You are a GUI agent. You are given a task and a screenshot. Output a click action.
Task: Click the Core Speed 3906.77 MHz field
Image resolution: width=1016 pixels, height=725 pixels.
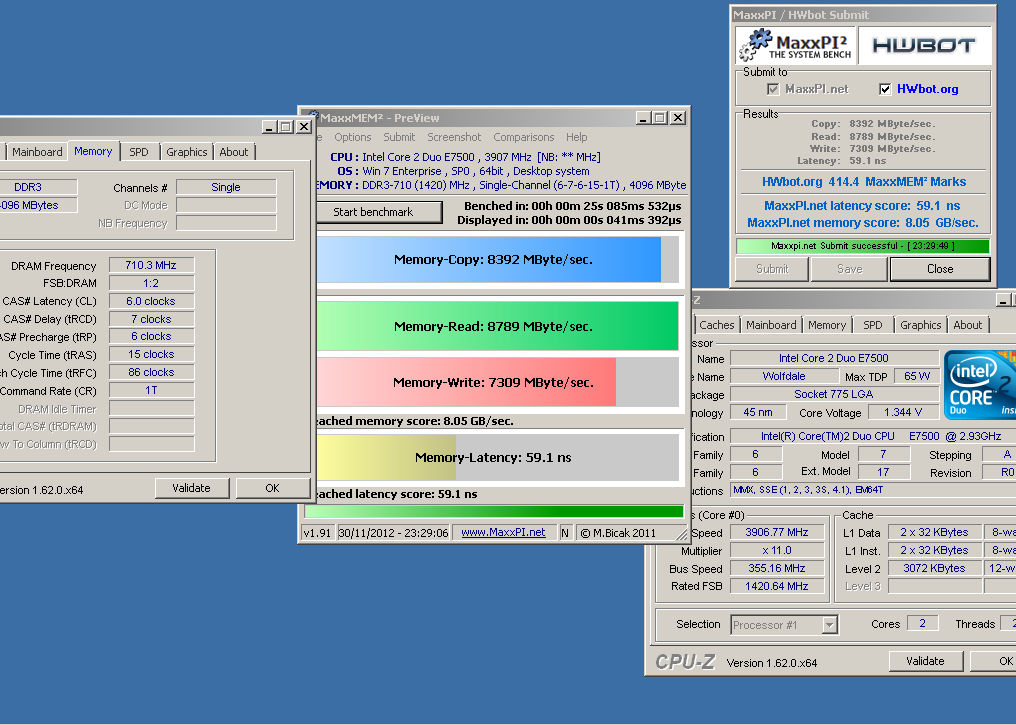(777, 532)
